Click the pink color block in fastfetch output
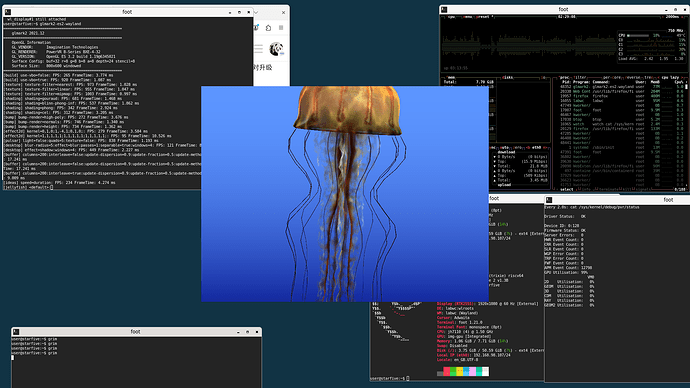Image resolution: width=690 pixels, height=388 pixels. coord(473,372)
